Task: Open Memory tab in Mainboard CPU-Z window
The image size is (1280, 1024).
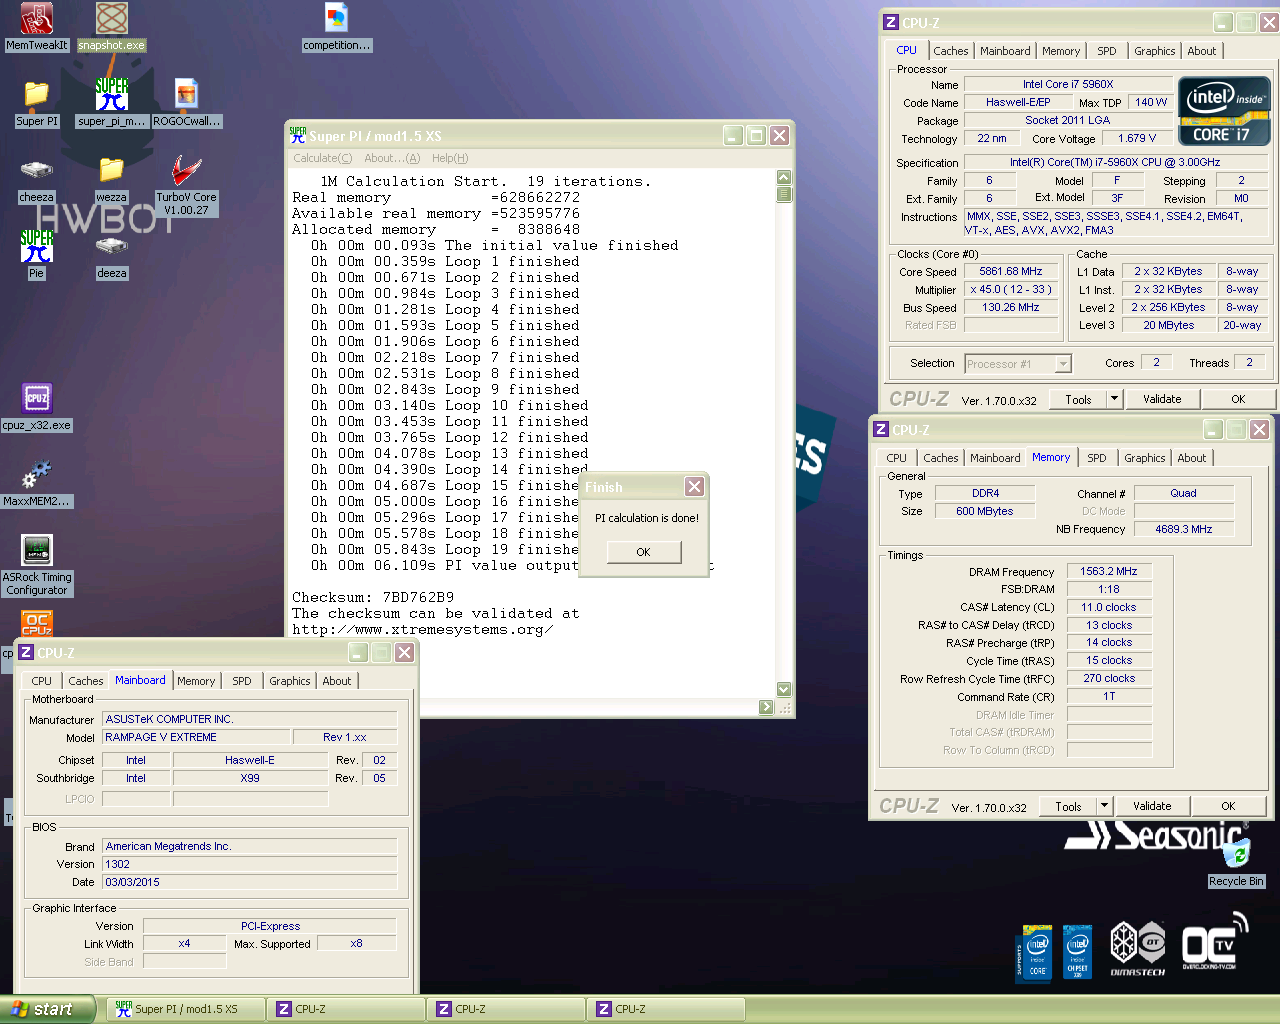Action: (x=196, y=681)
